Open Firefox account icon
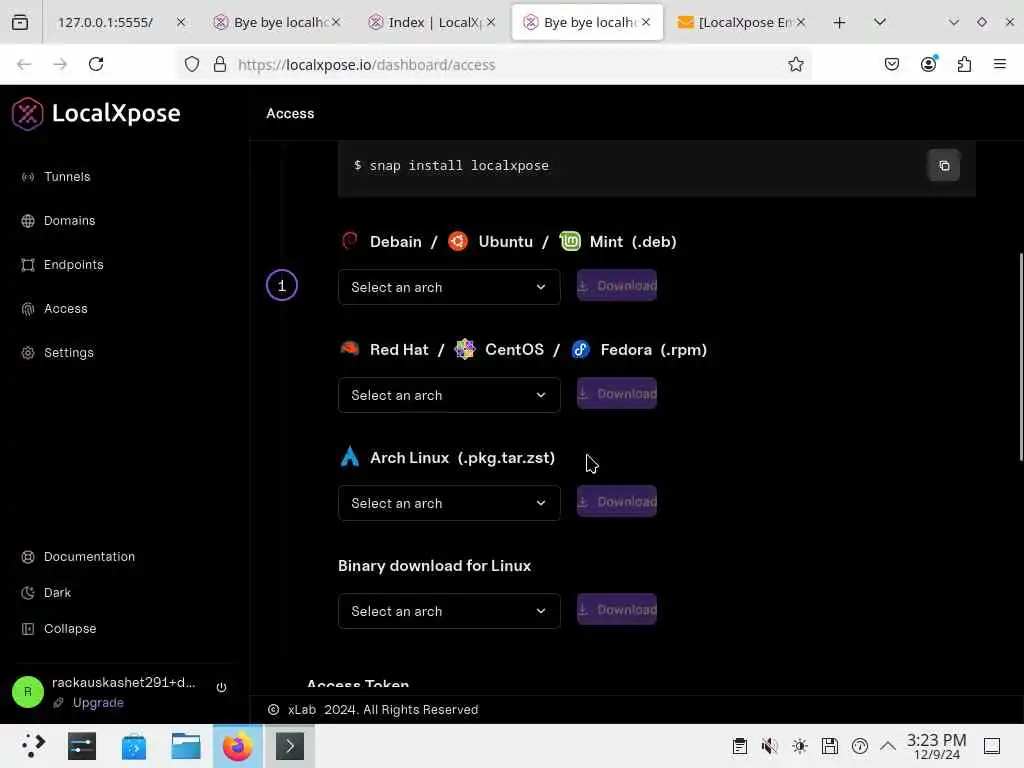 tap(928, 64)
